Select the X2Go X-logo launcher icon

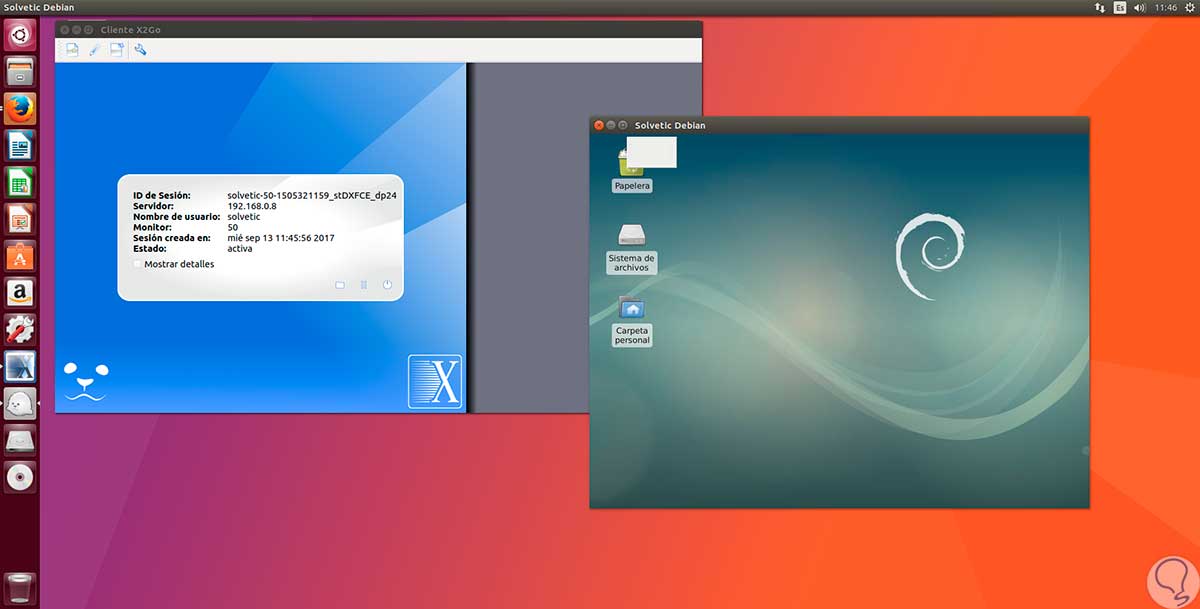tap(20, 367)
